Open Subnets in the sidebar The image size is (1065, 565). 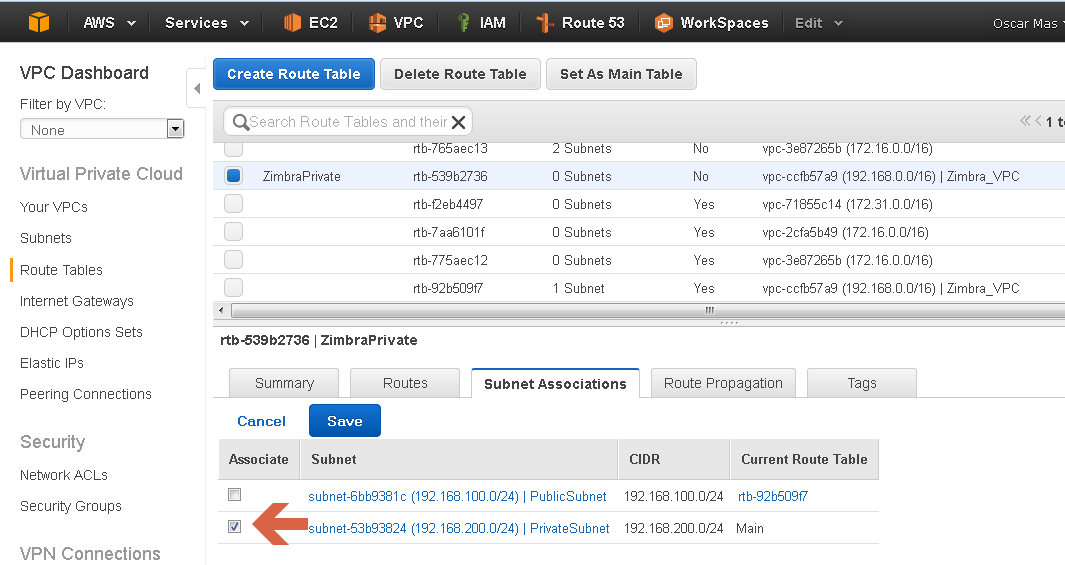46,238
